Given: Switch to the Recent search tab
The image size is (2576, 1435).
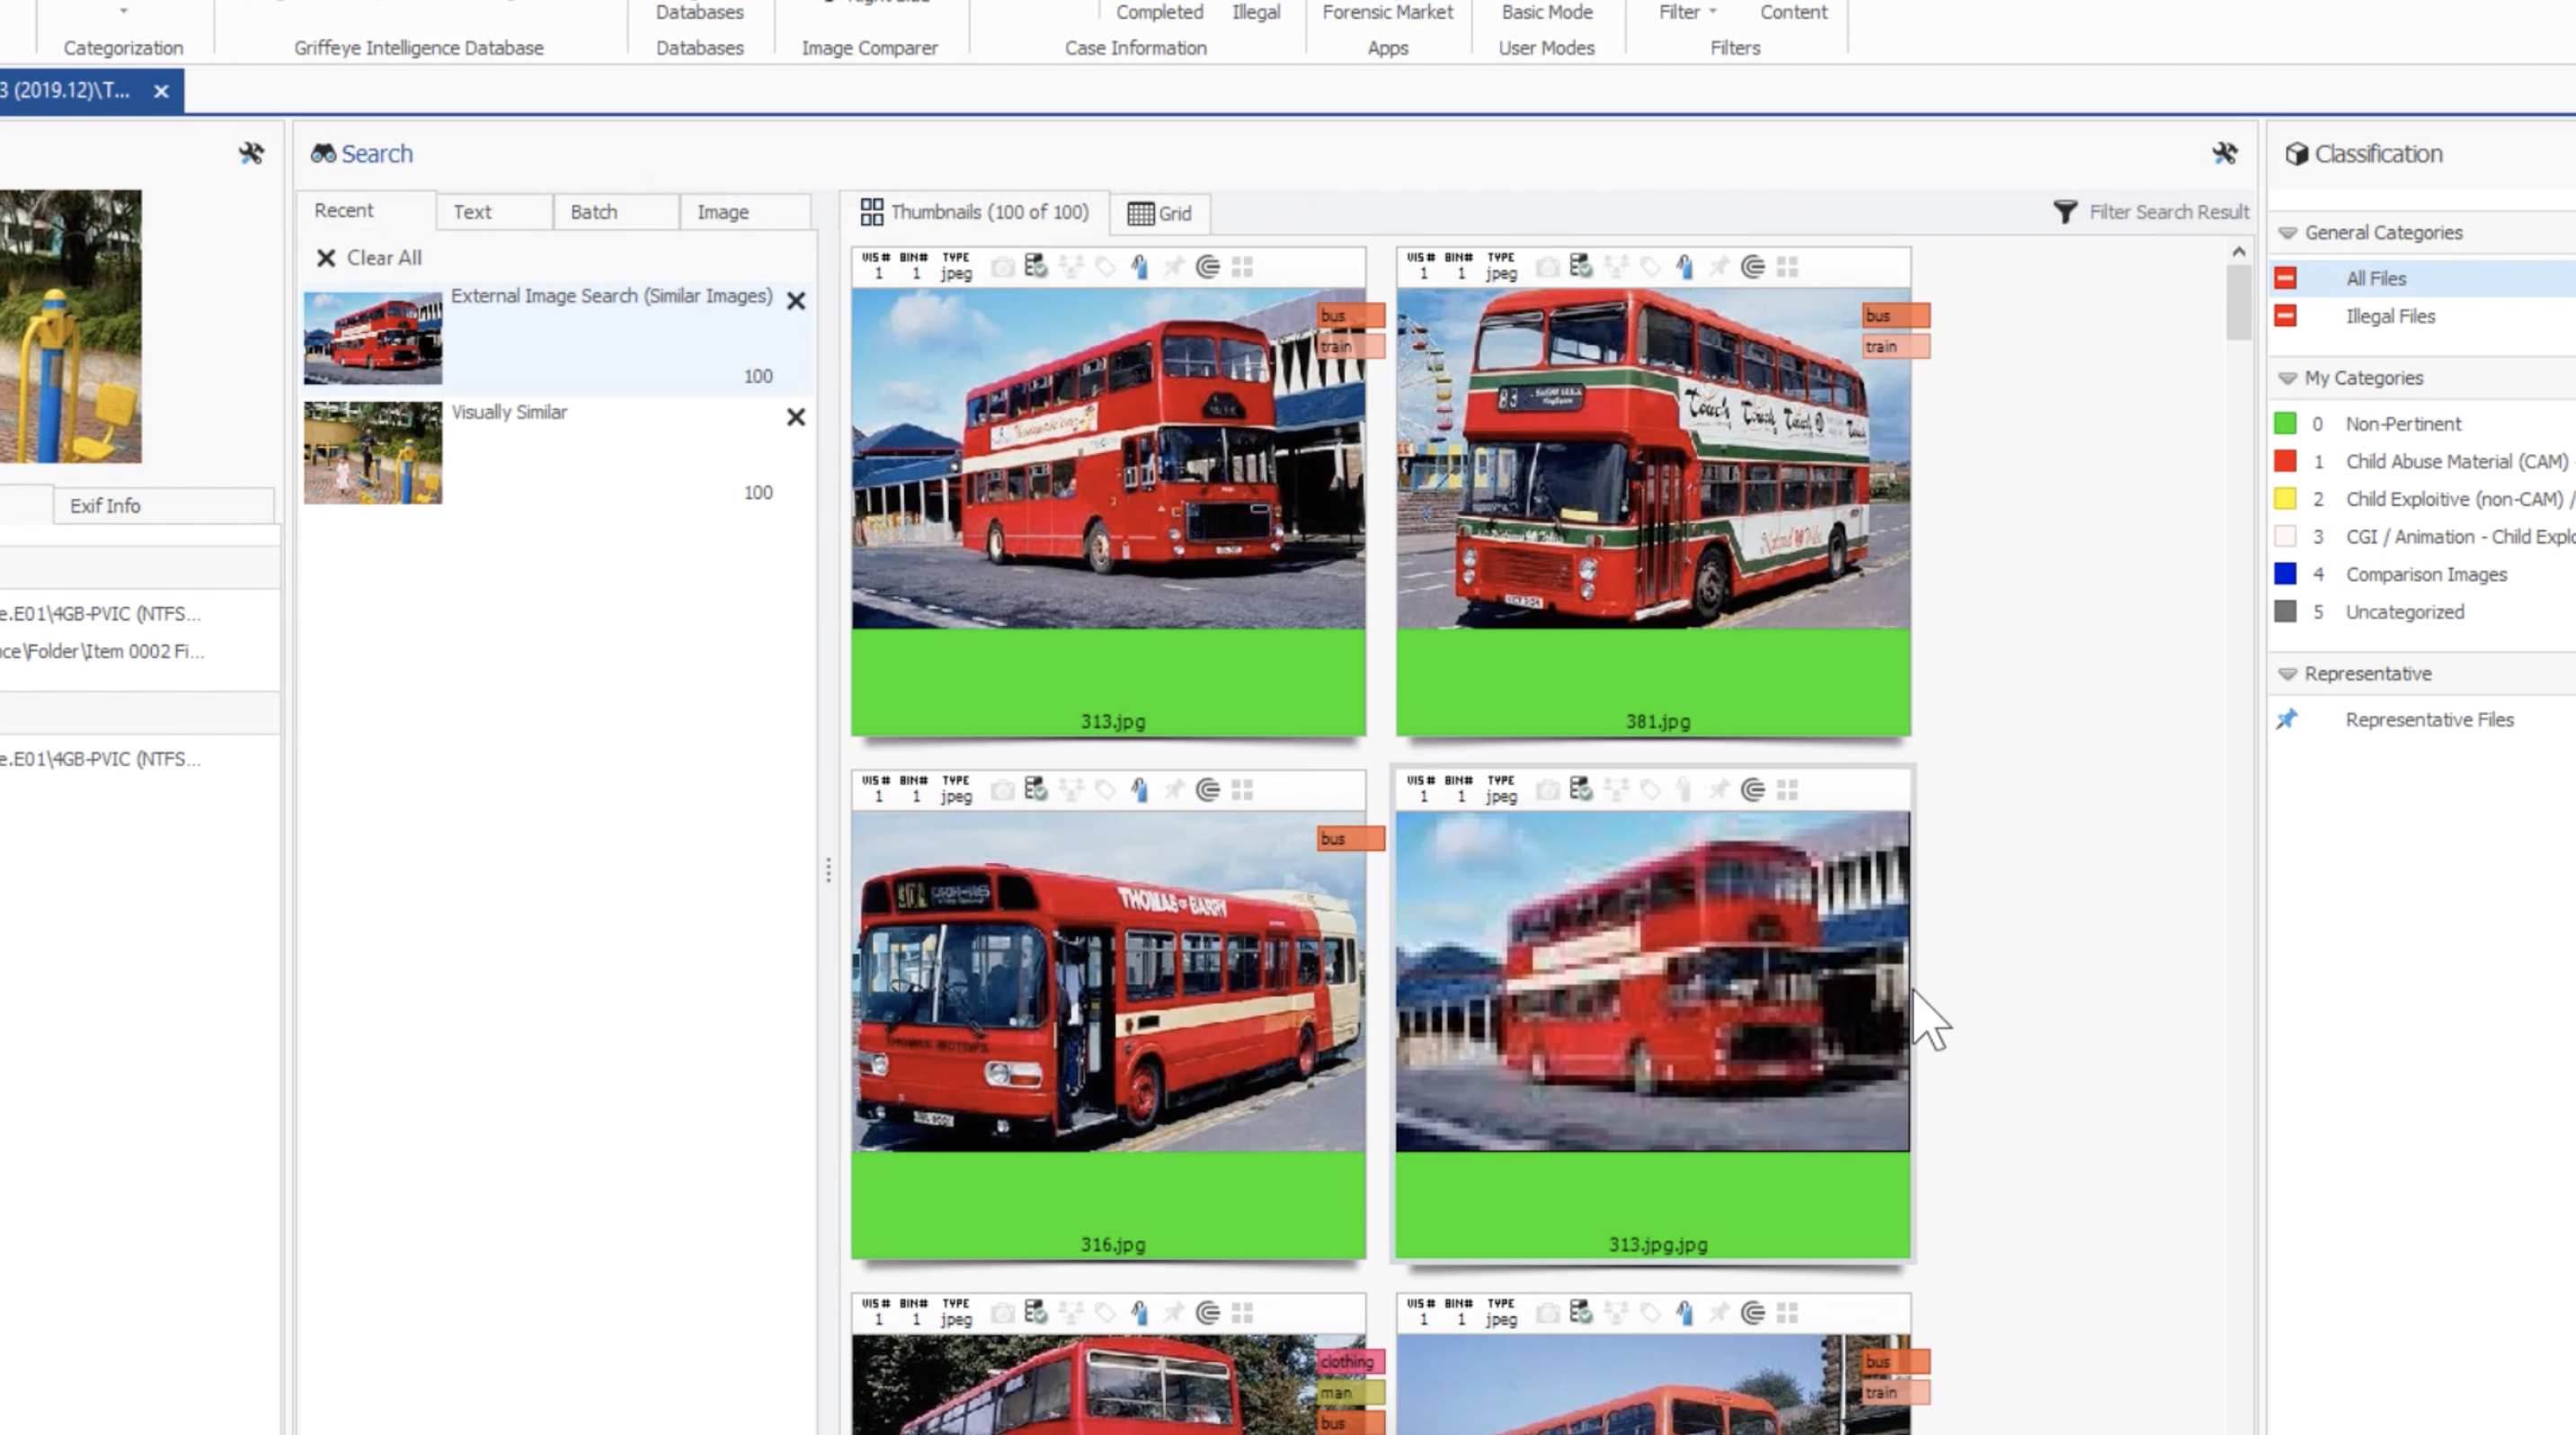Looking at the screenshot, I should (365, 211).
